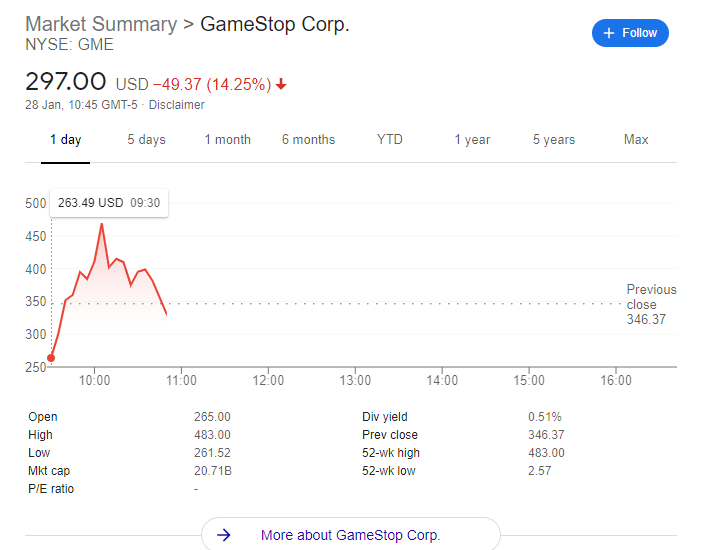Click the NYSE: GME ticker text
The image size is (702, 550).
click(x=69, y=44)
